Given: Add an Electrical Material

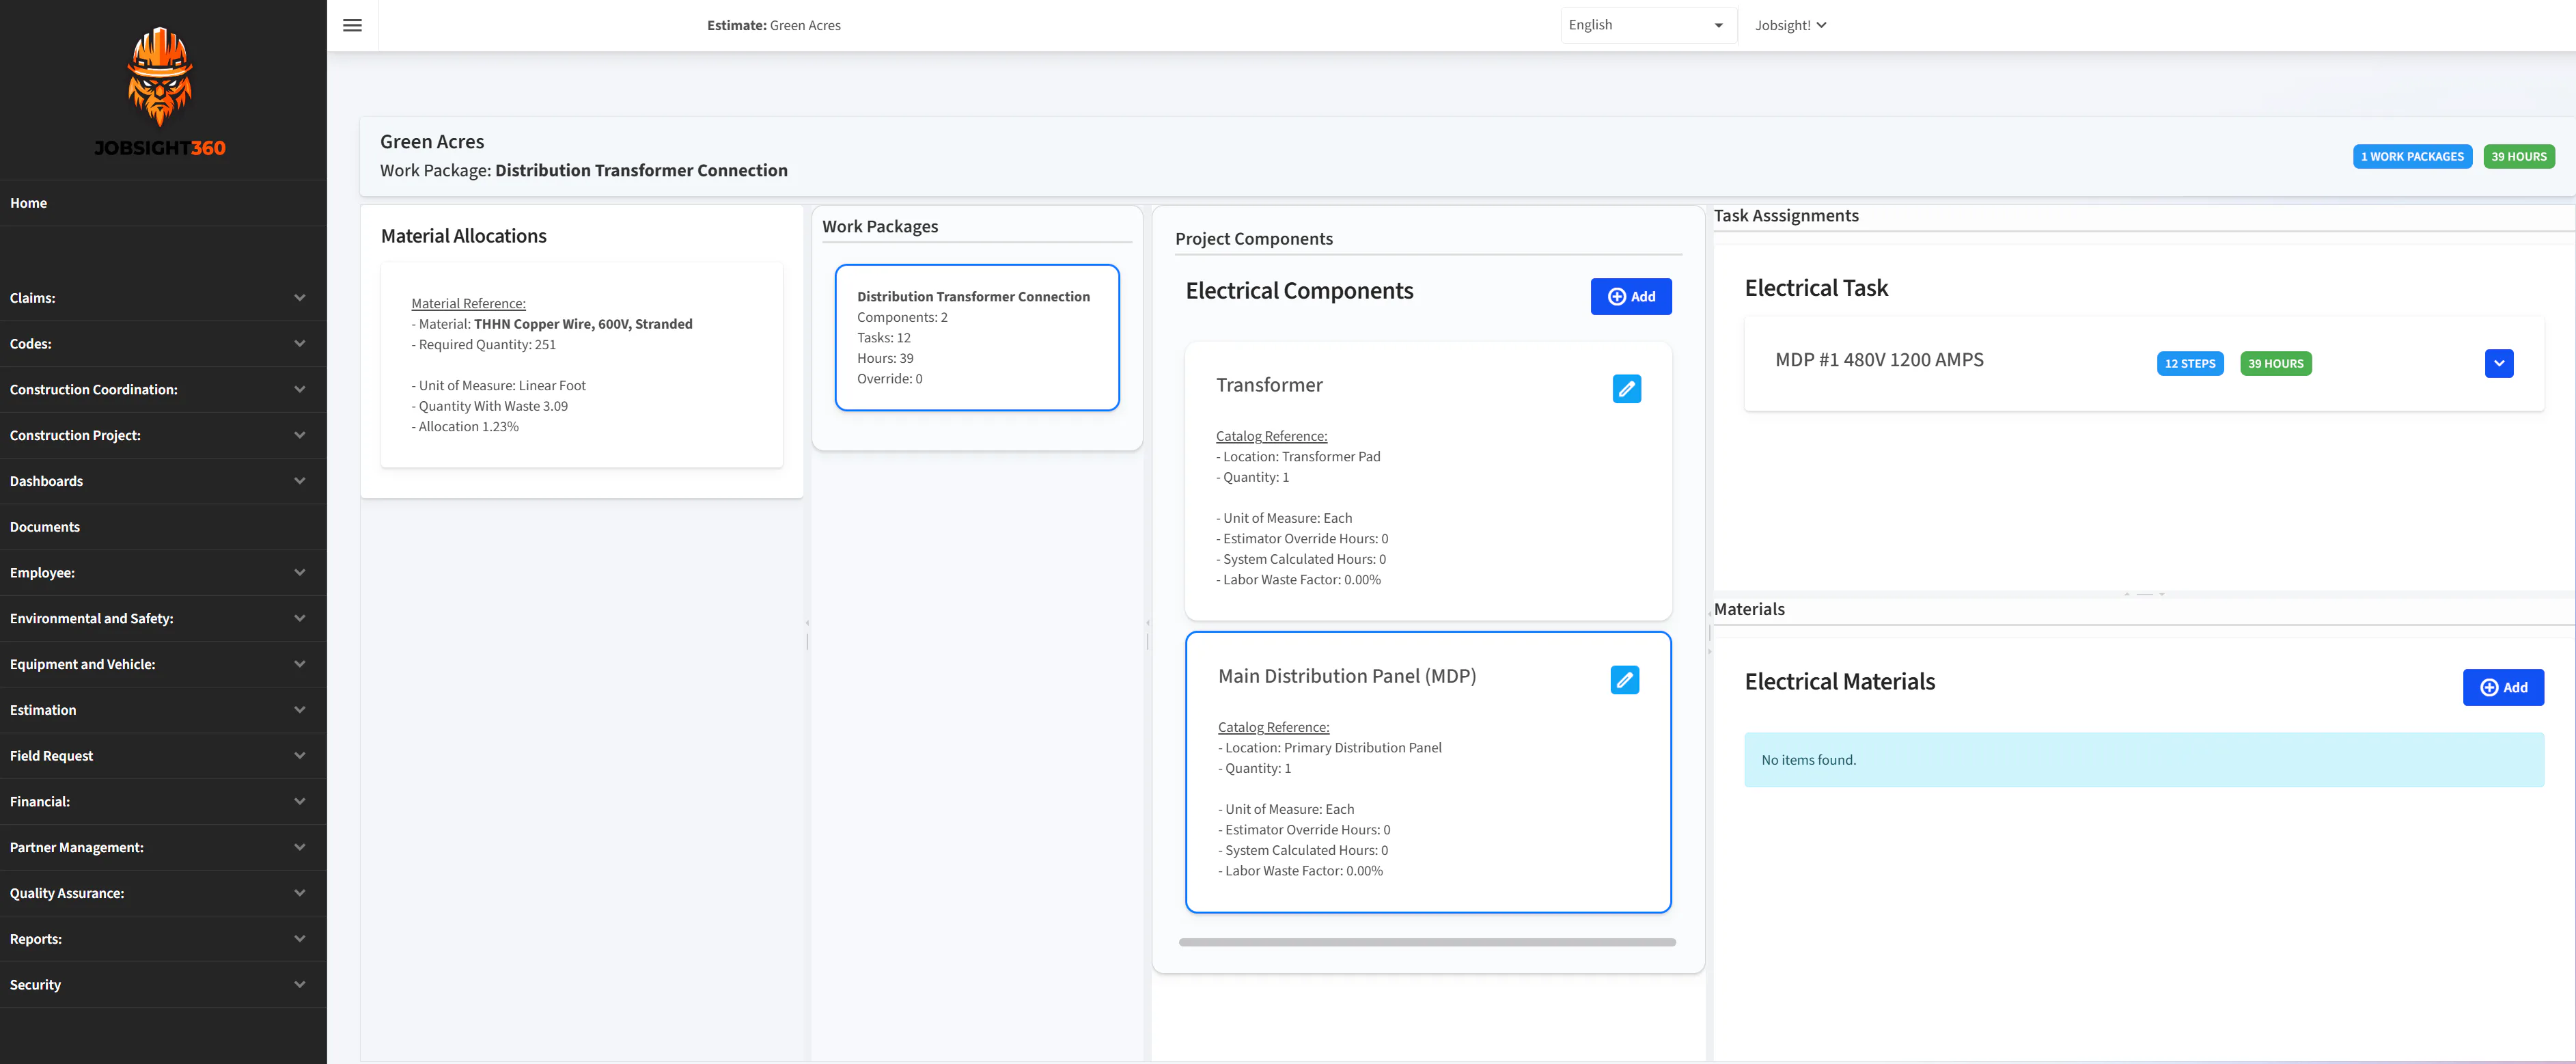Looking at the screenshot, I should [x=2502, y=687].
